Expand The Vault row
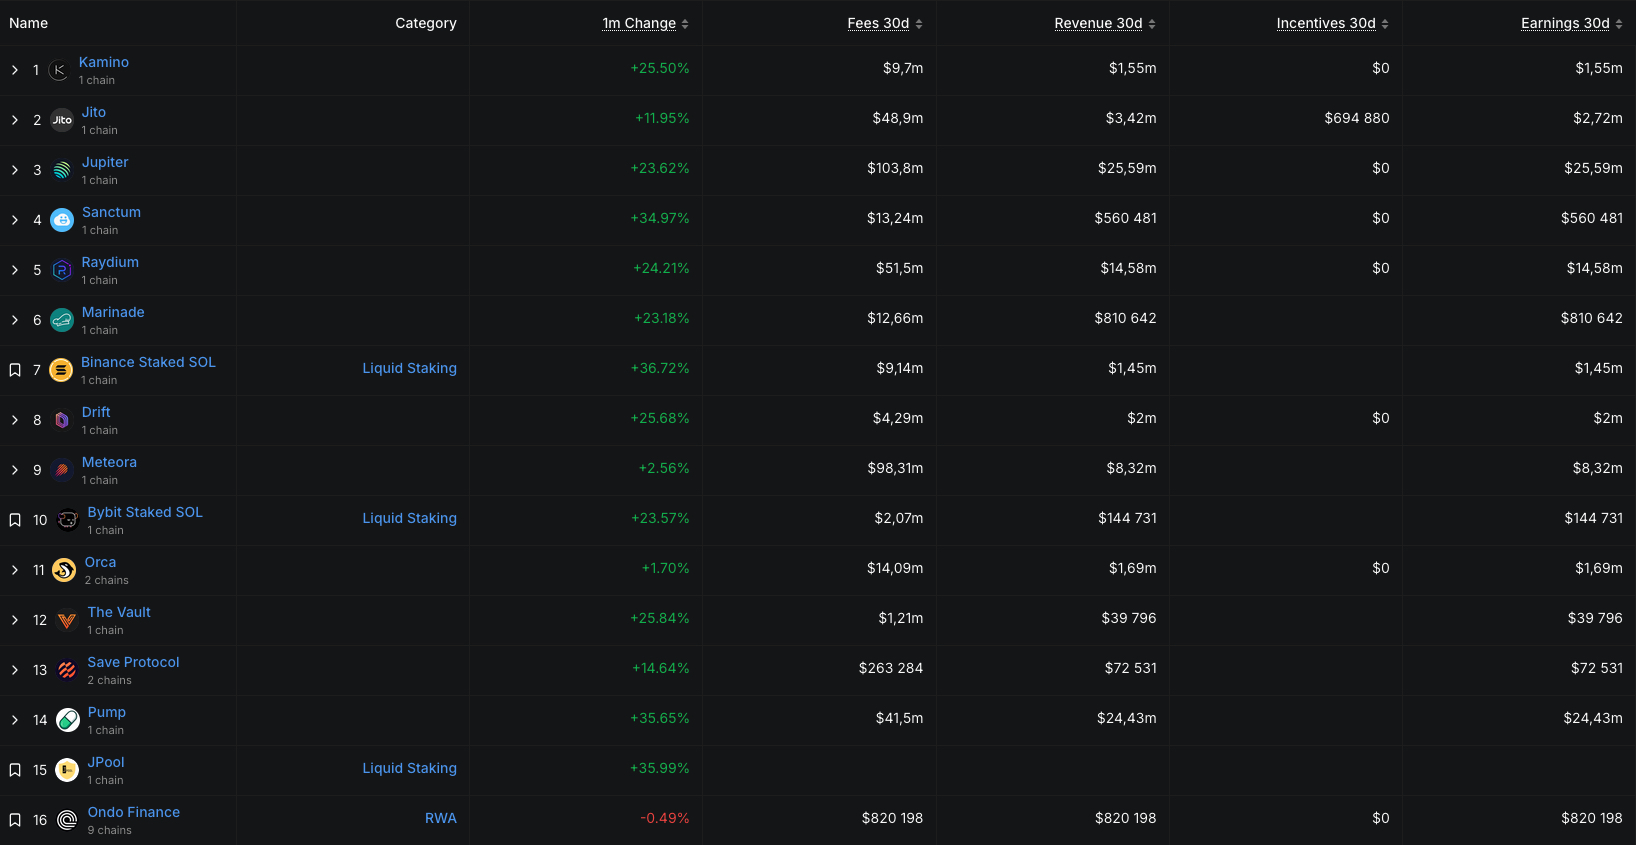1636x845 pixels. 15,620
